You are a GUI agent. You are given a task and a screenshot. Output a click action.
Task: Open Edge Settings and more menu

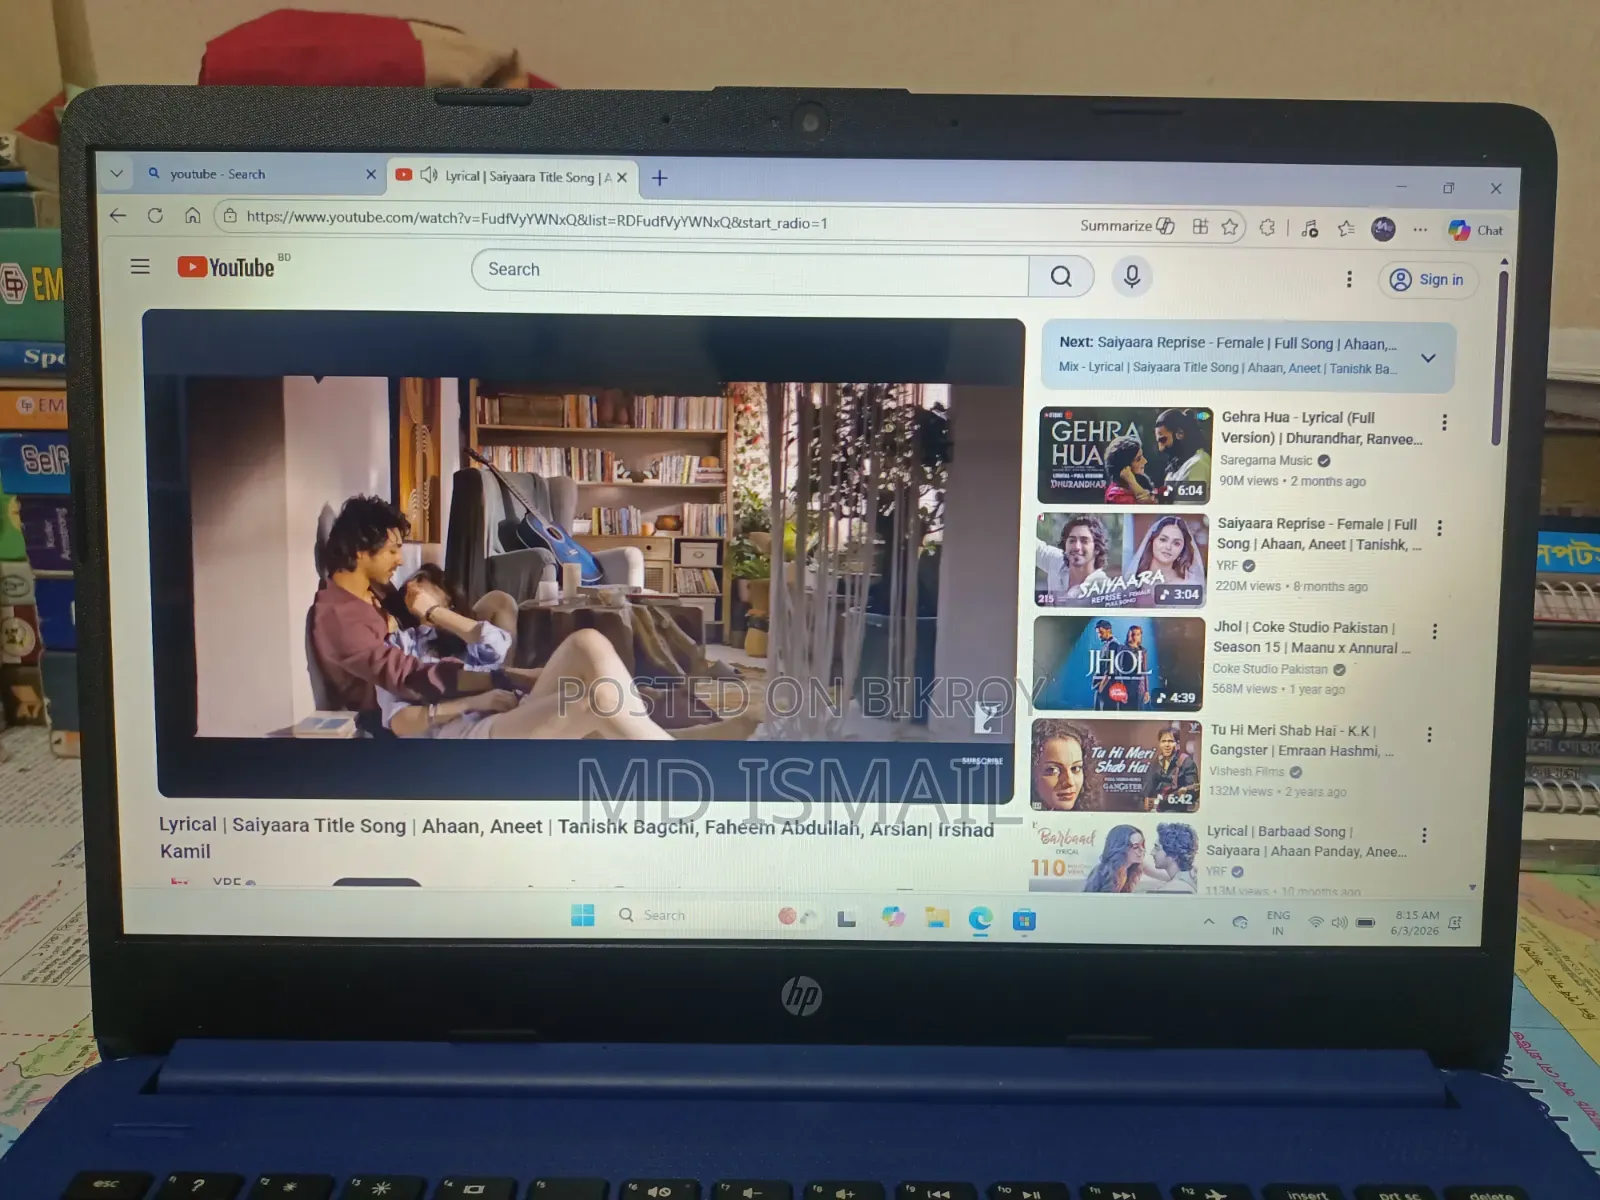coord(1420,230)
